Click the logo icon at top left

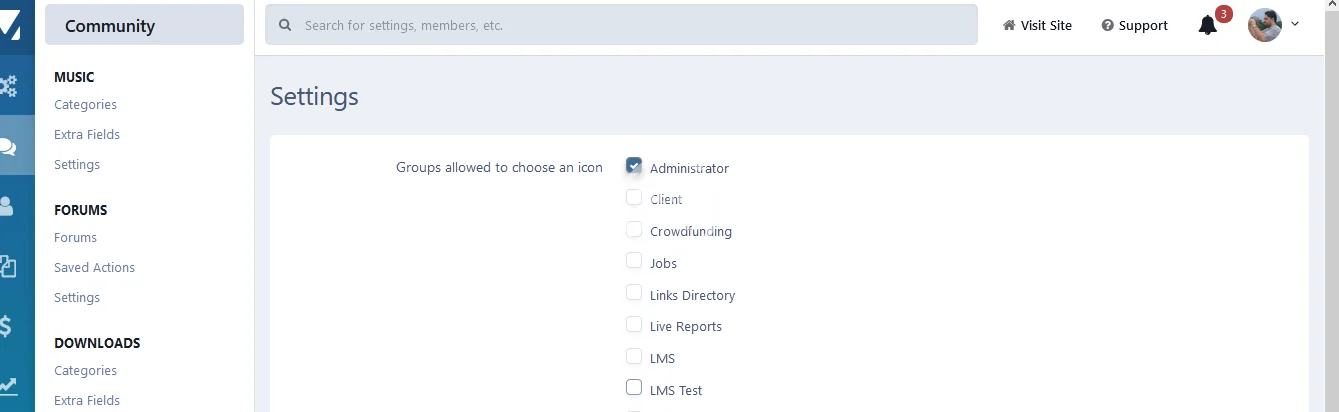10,24
